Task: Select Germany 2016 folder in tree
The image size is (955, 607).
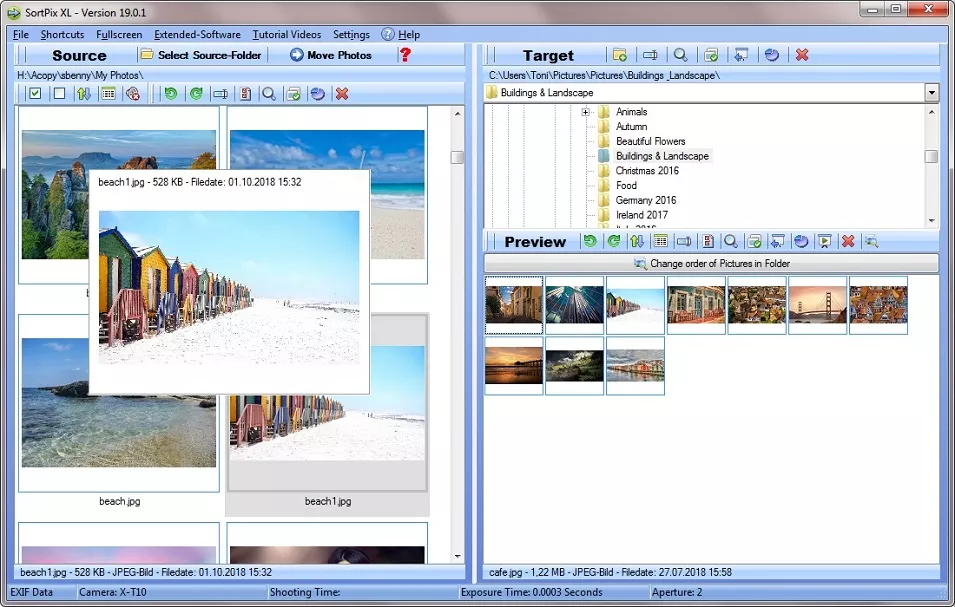Action: pos(646,200)
